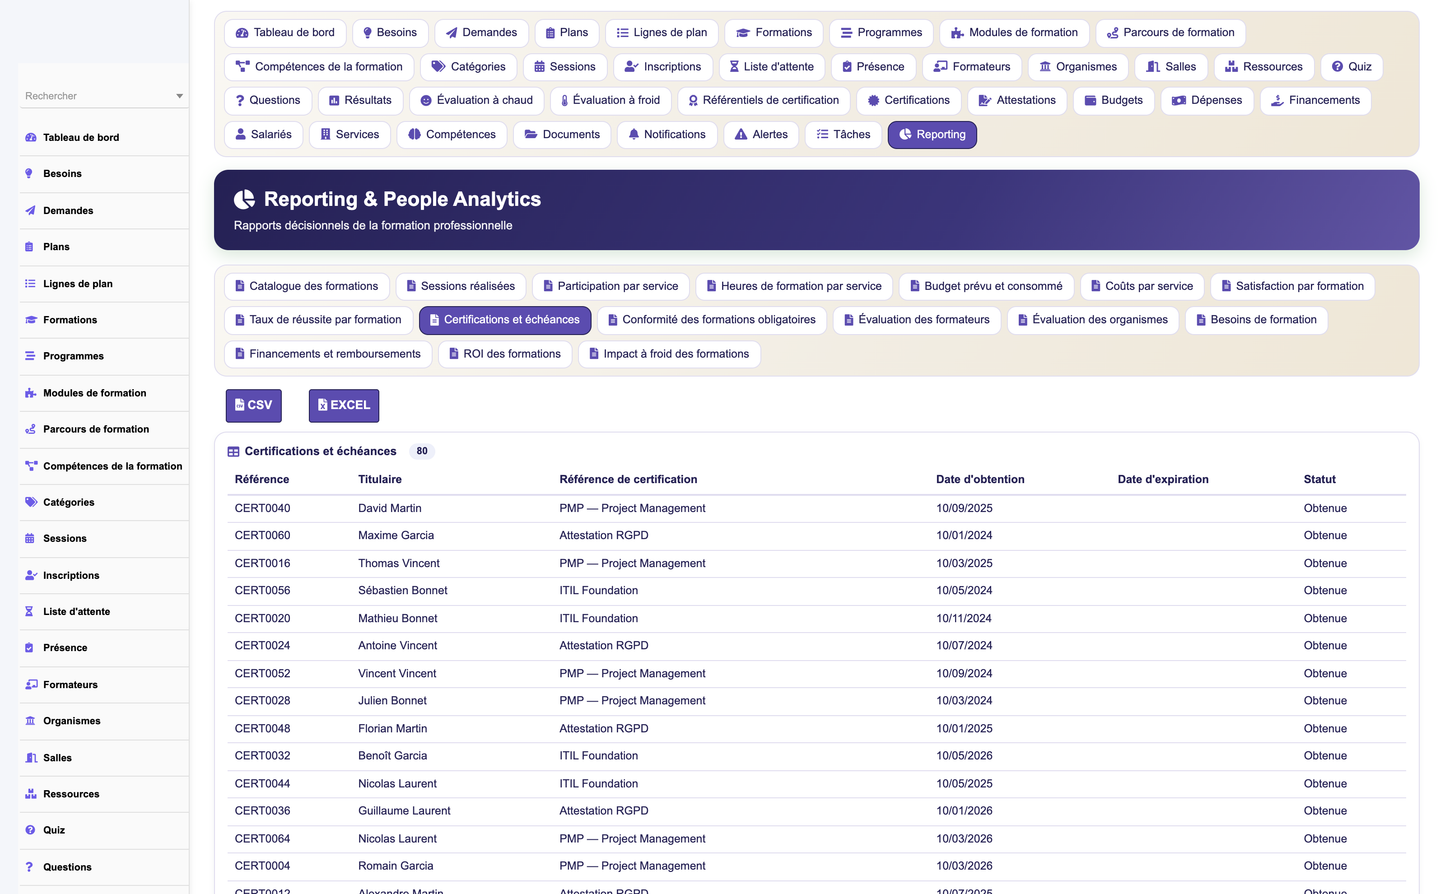This screenshot has width=1445, height=894.
Task: Click the Plans clipboard icon in sidebar
Action: [x=29, y=247]
